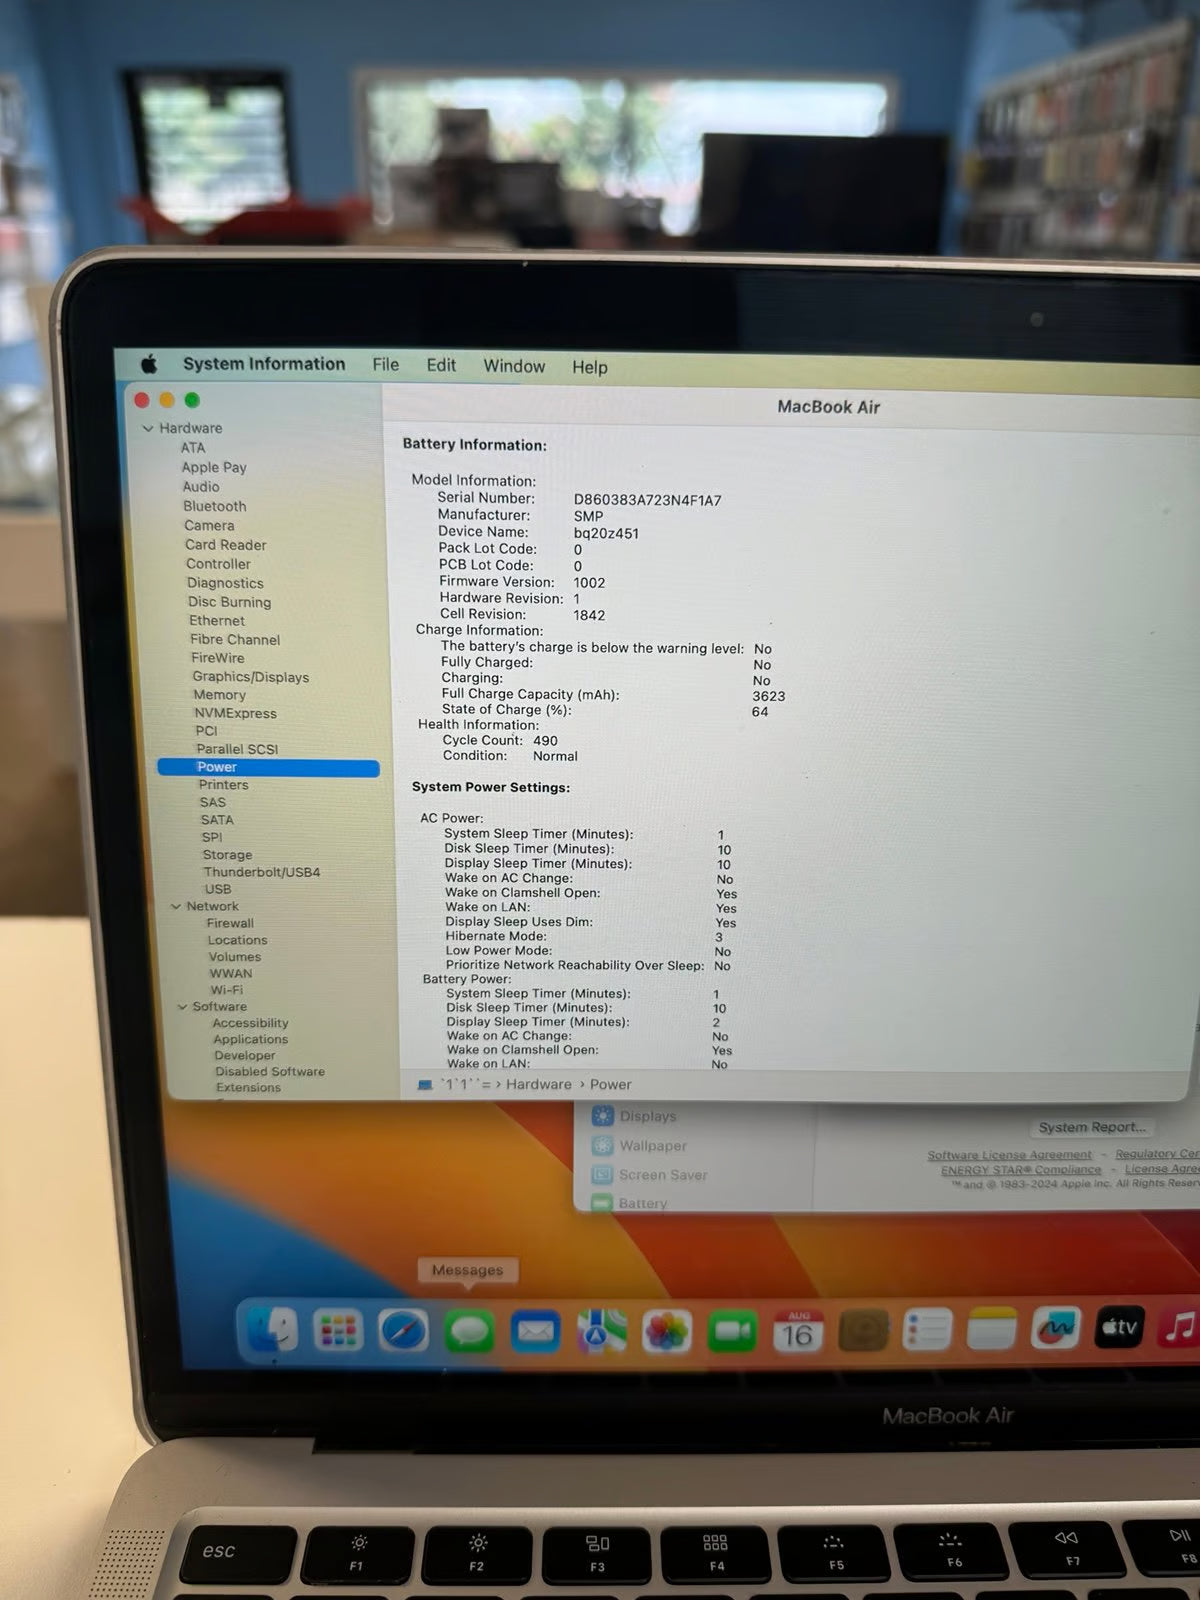The width and height of the screenshot is (1200, 1600).
Task: Click the System Report… button
Action: [x=1092, y=1127]
